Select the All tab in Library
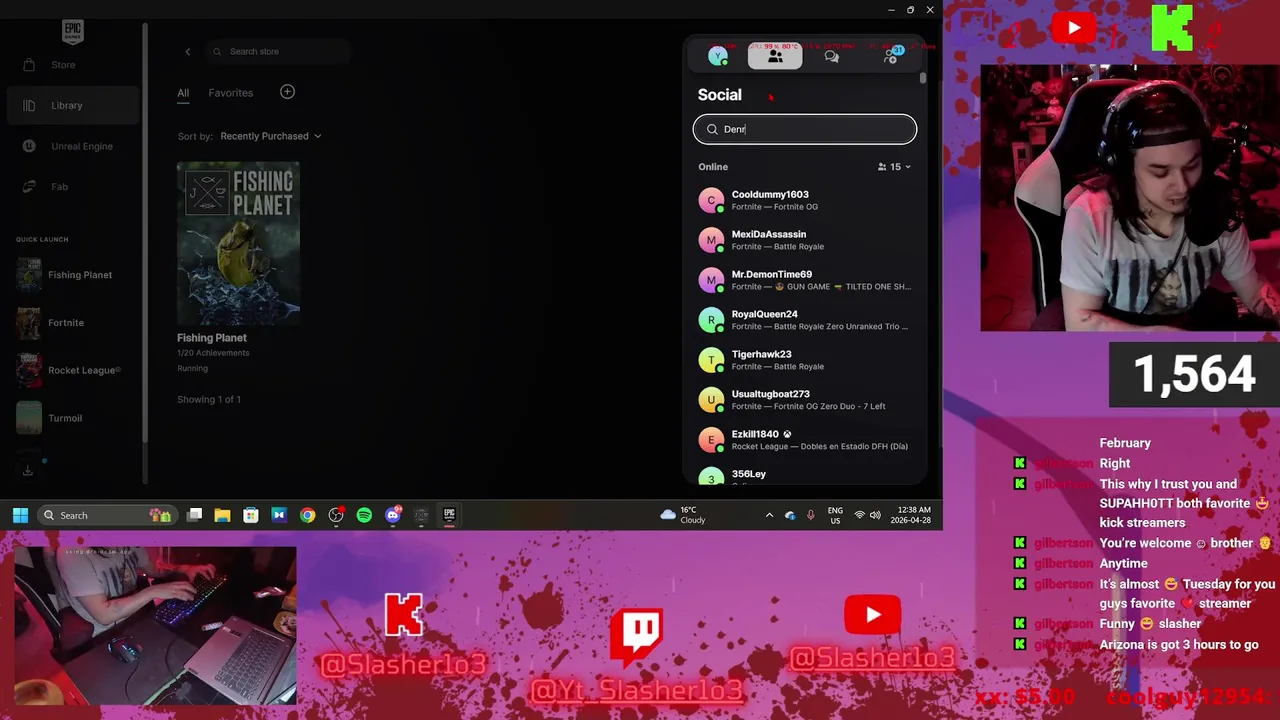This screenshot has height=720, width=1280. click(x=183, y=93)
